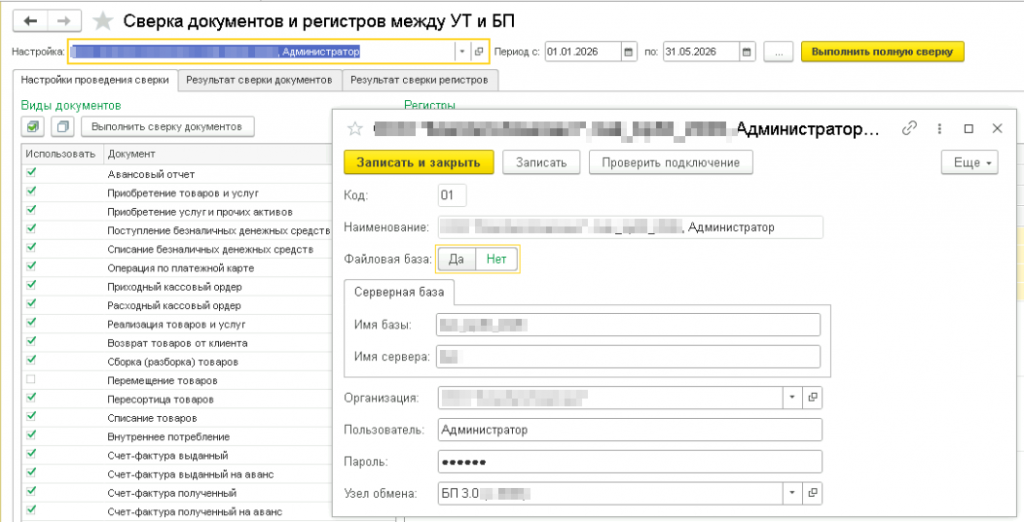1024x522 pixels.
Task: Favorite star in the settings dialog header
Action: click(x=355, y=129)
